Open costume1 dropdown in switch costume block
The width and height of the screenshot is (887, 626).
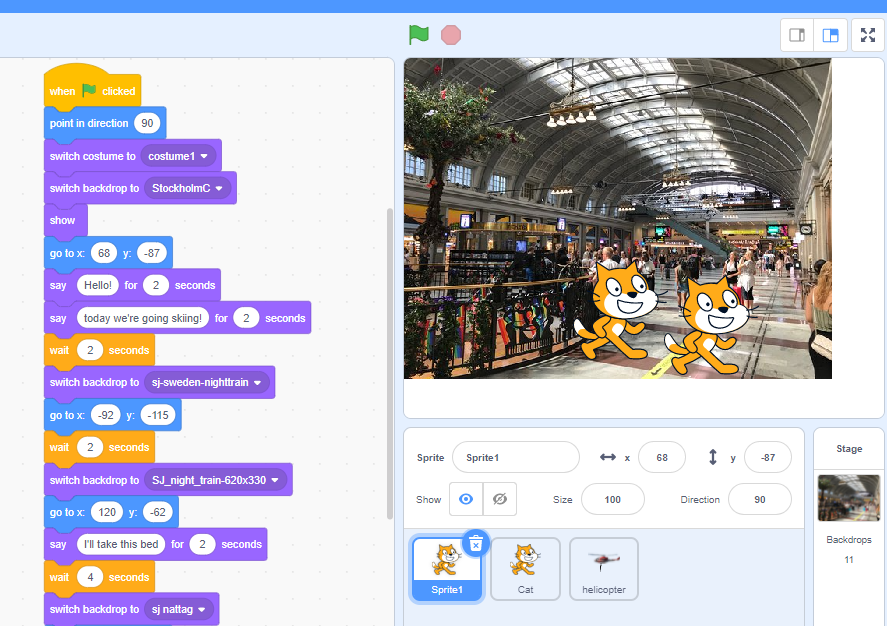coord(178,156)
